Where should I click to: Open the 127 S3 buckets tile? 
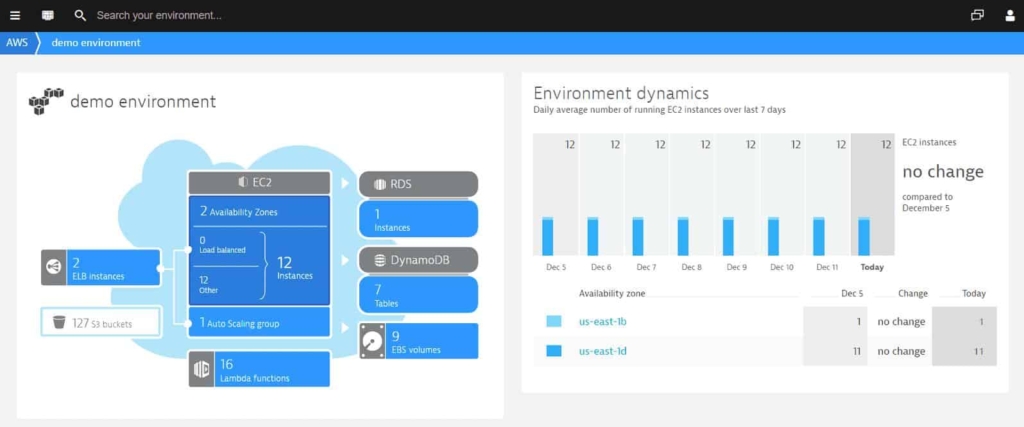point(101,322)
